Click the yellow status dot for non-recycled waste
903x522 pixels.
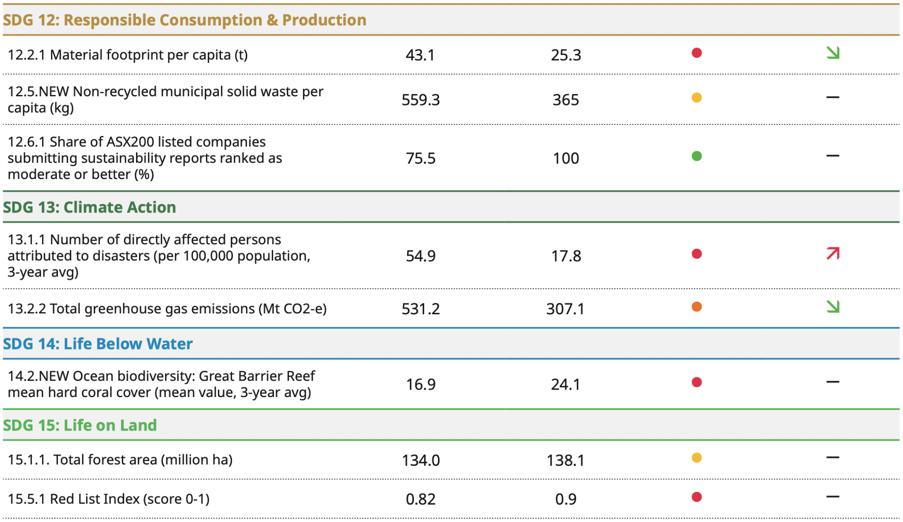tap(697, 98)
